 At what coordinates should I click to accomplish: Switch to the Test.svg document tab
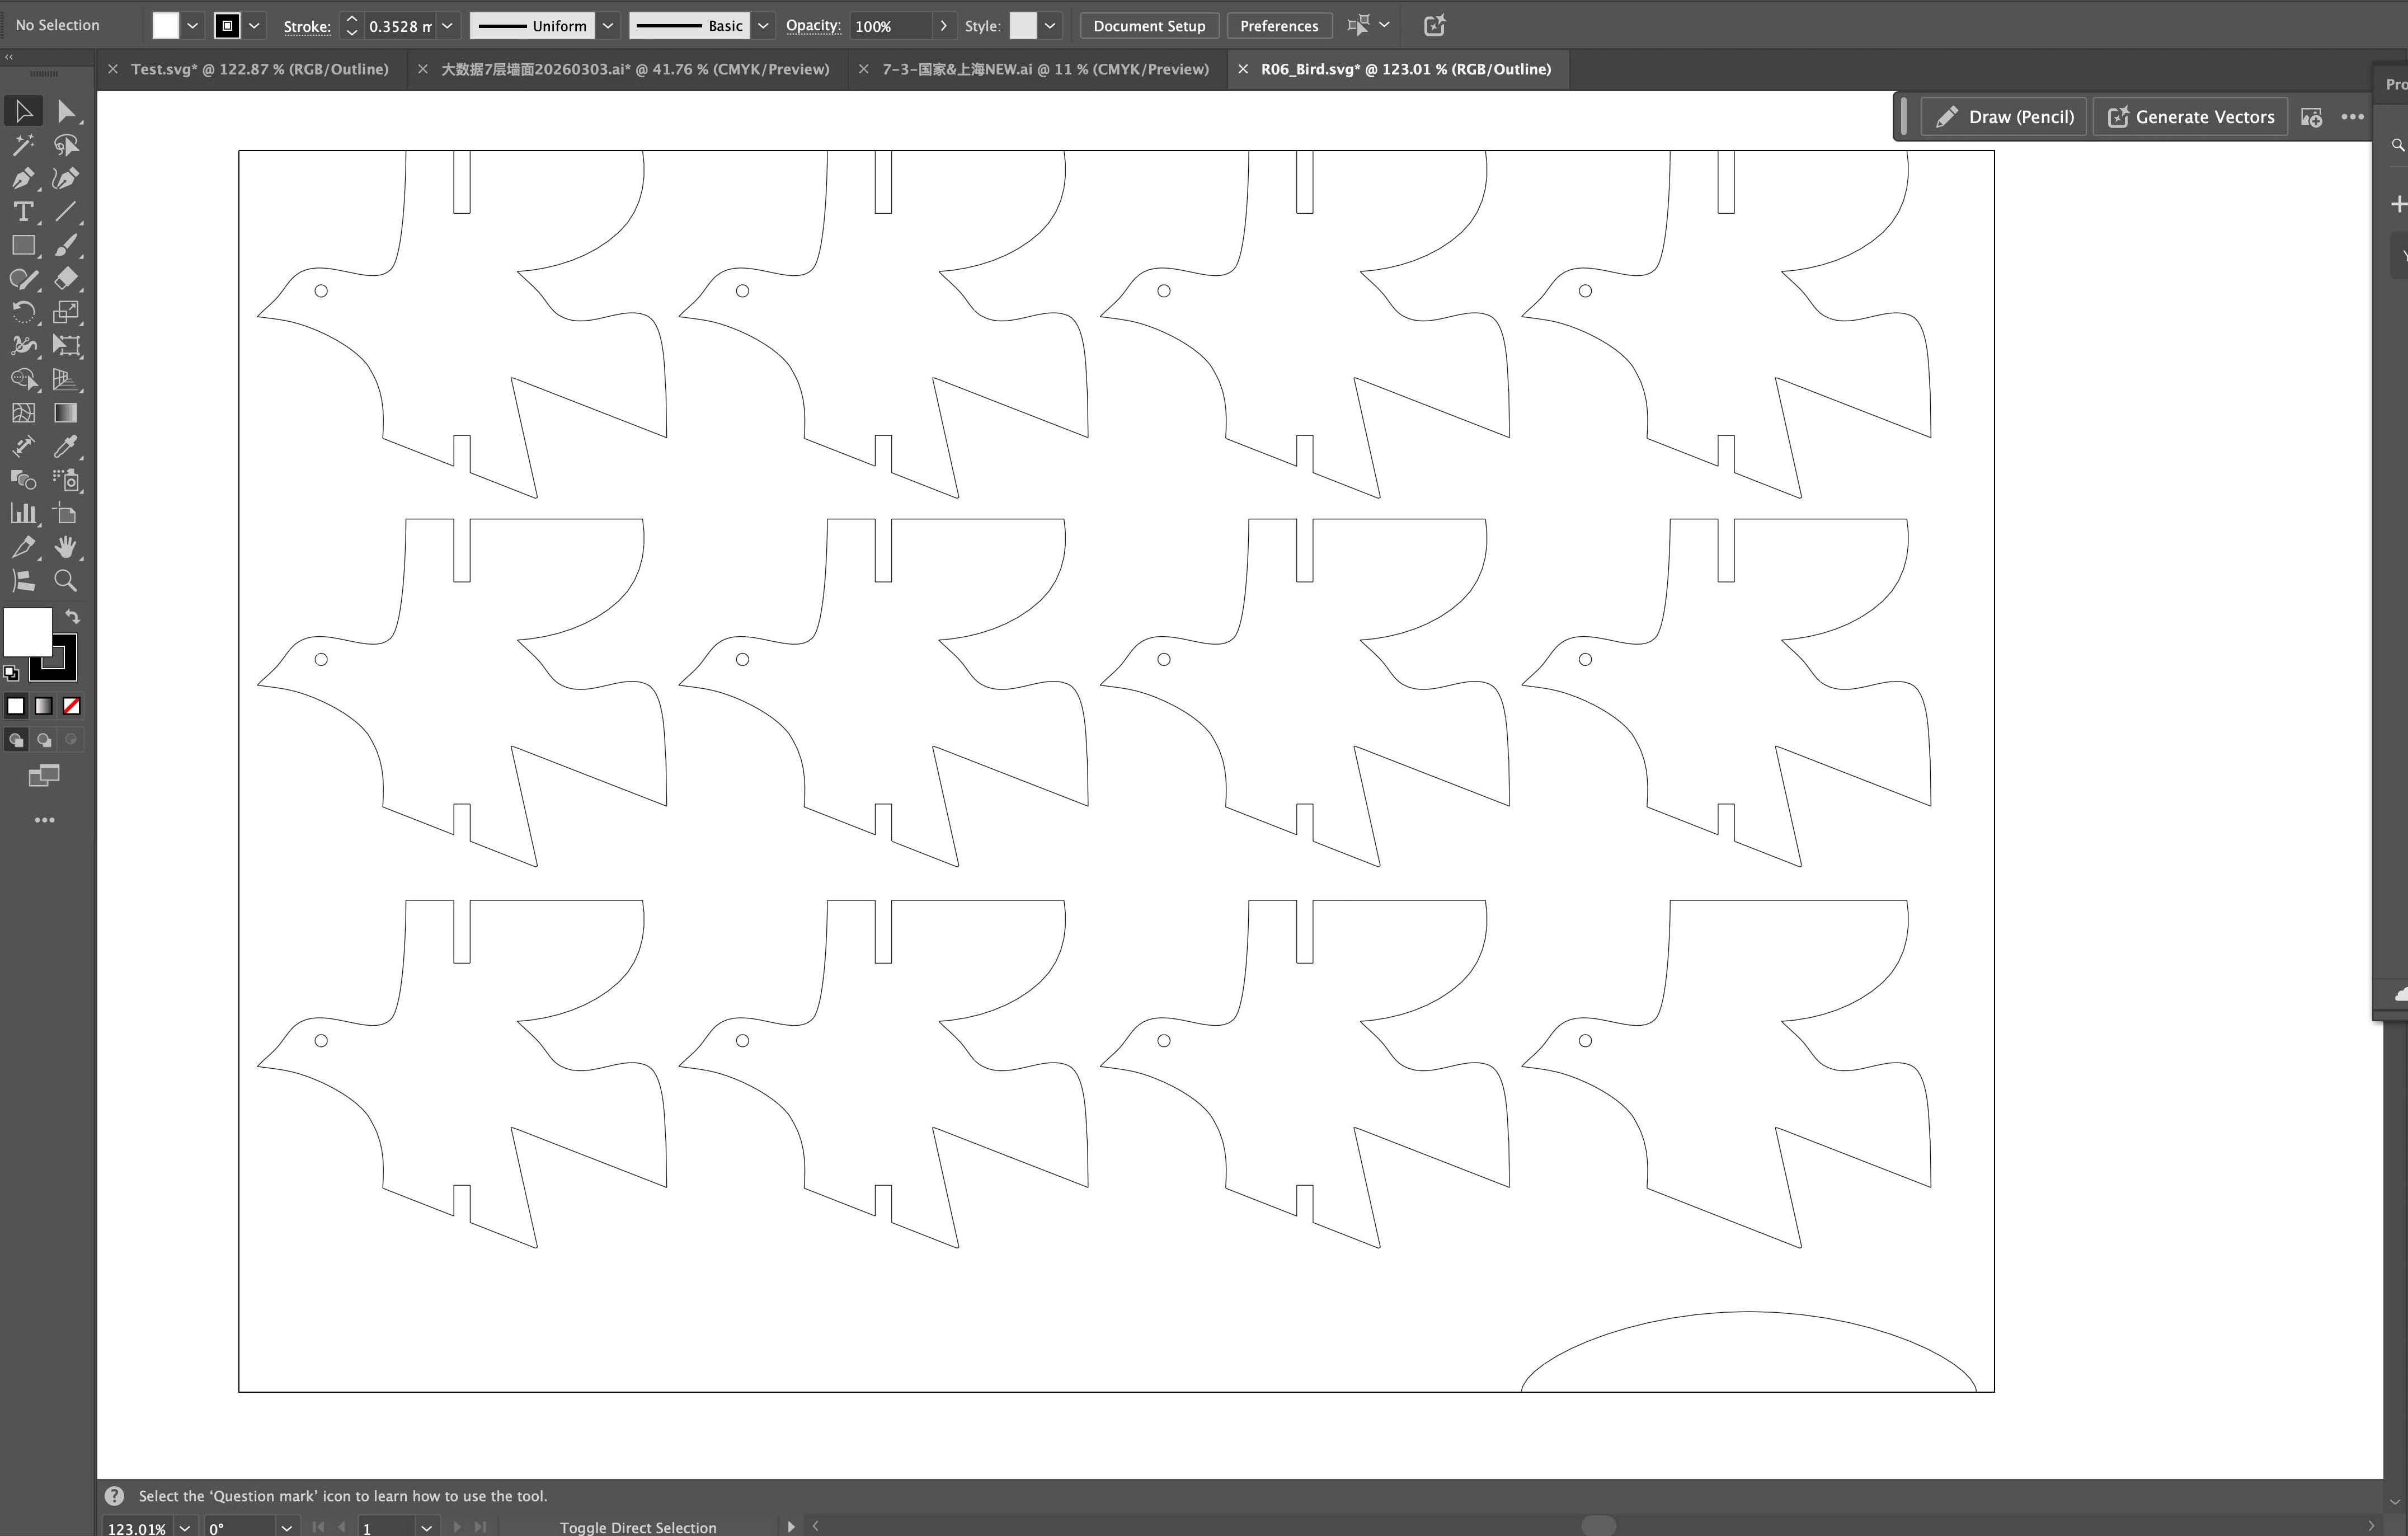pyautogui.click(x=260, y=68)
